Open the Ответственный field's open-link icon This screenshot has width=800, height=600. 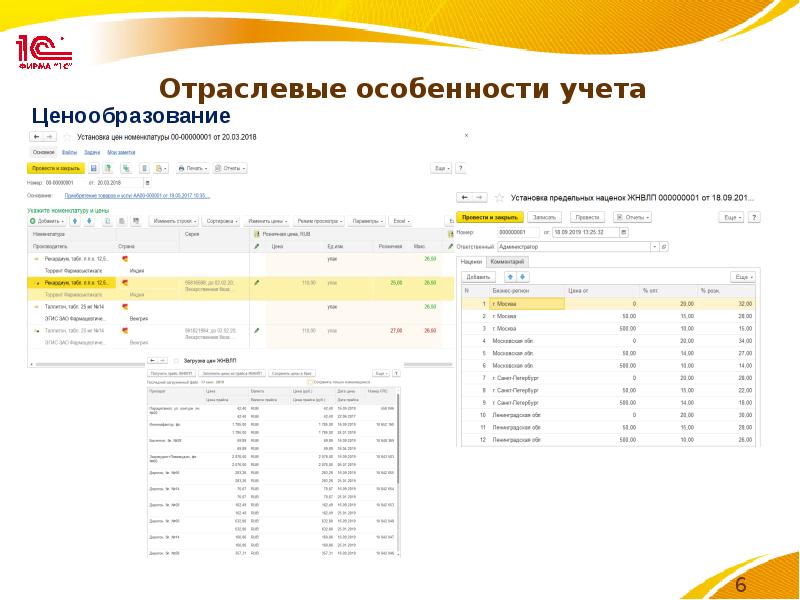click(664, 246)
